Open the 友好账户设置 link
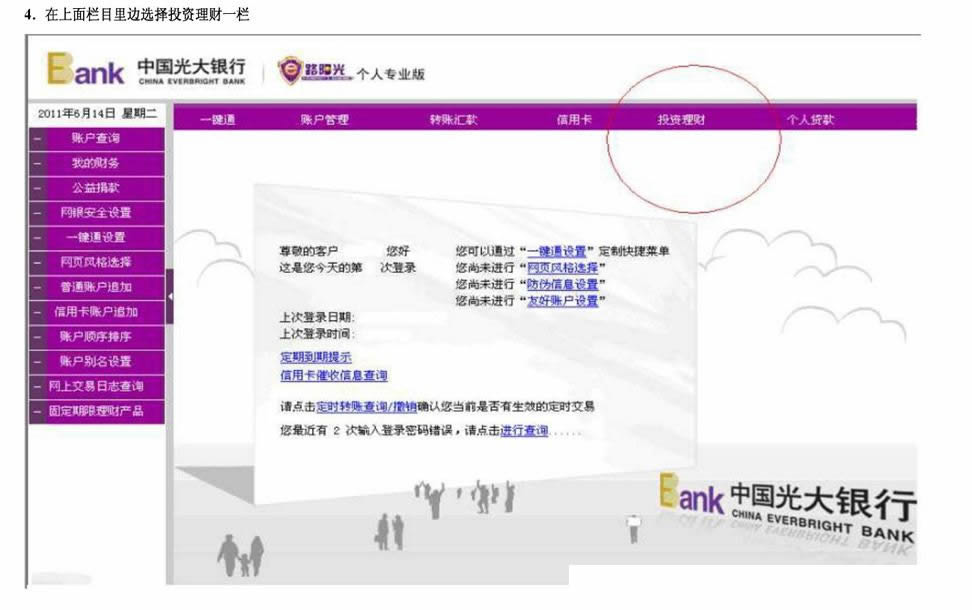Viewport: 972px width, 610px height. pos(563,301)
